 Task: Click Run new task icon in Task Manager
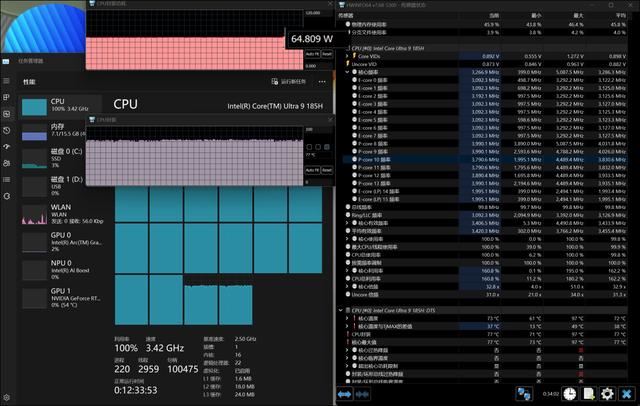point(275,82)
